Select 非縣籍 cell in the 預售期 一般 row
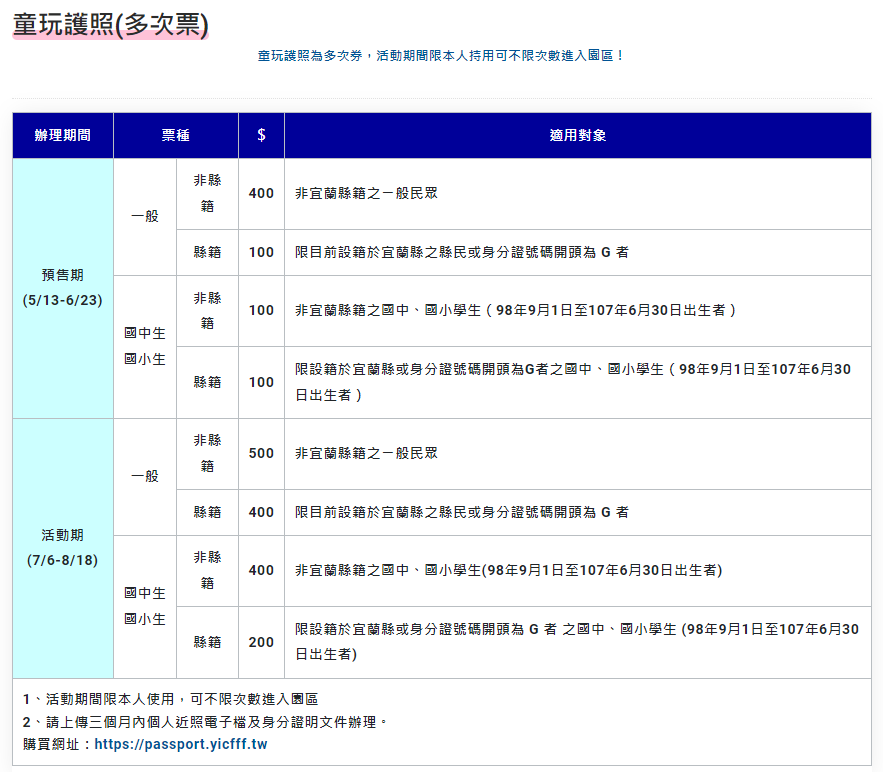Screen dimensions: 883x772 tap(207, 193)
